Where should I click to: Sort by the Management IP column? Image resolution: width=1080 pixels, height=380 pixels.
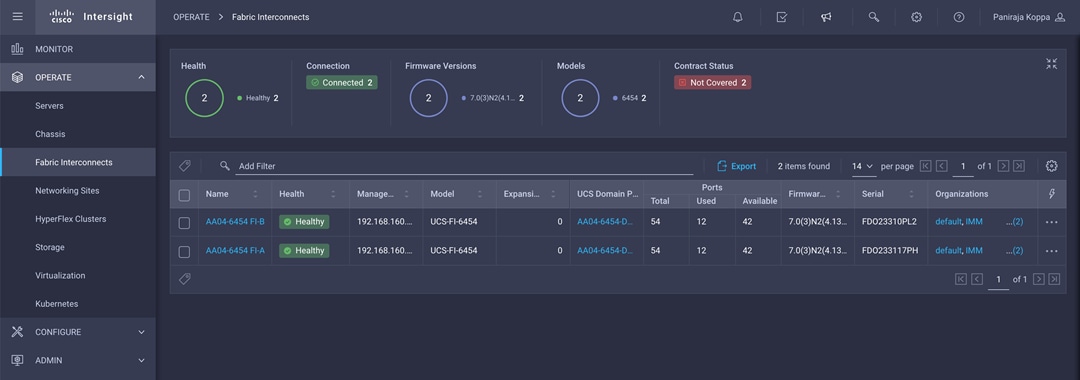(406, 194)
